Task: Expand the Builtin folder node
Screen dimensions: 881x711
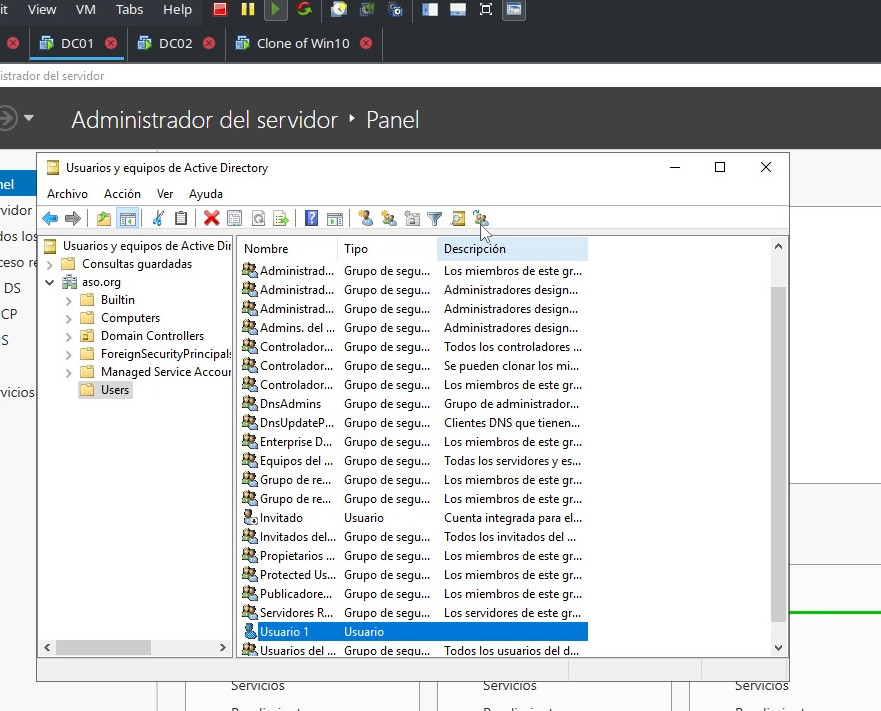Action: pos(68,300)
